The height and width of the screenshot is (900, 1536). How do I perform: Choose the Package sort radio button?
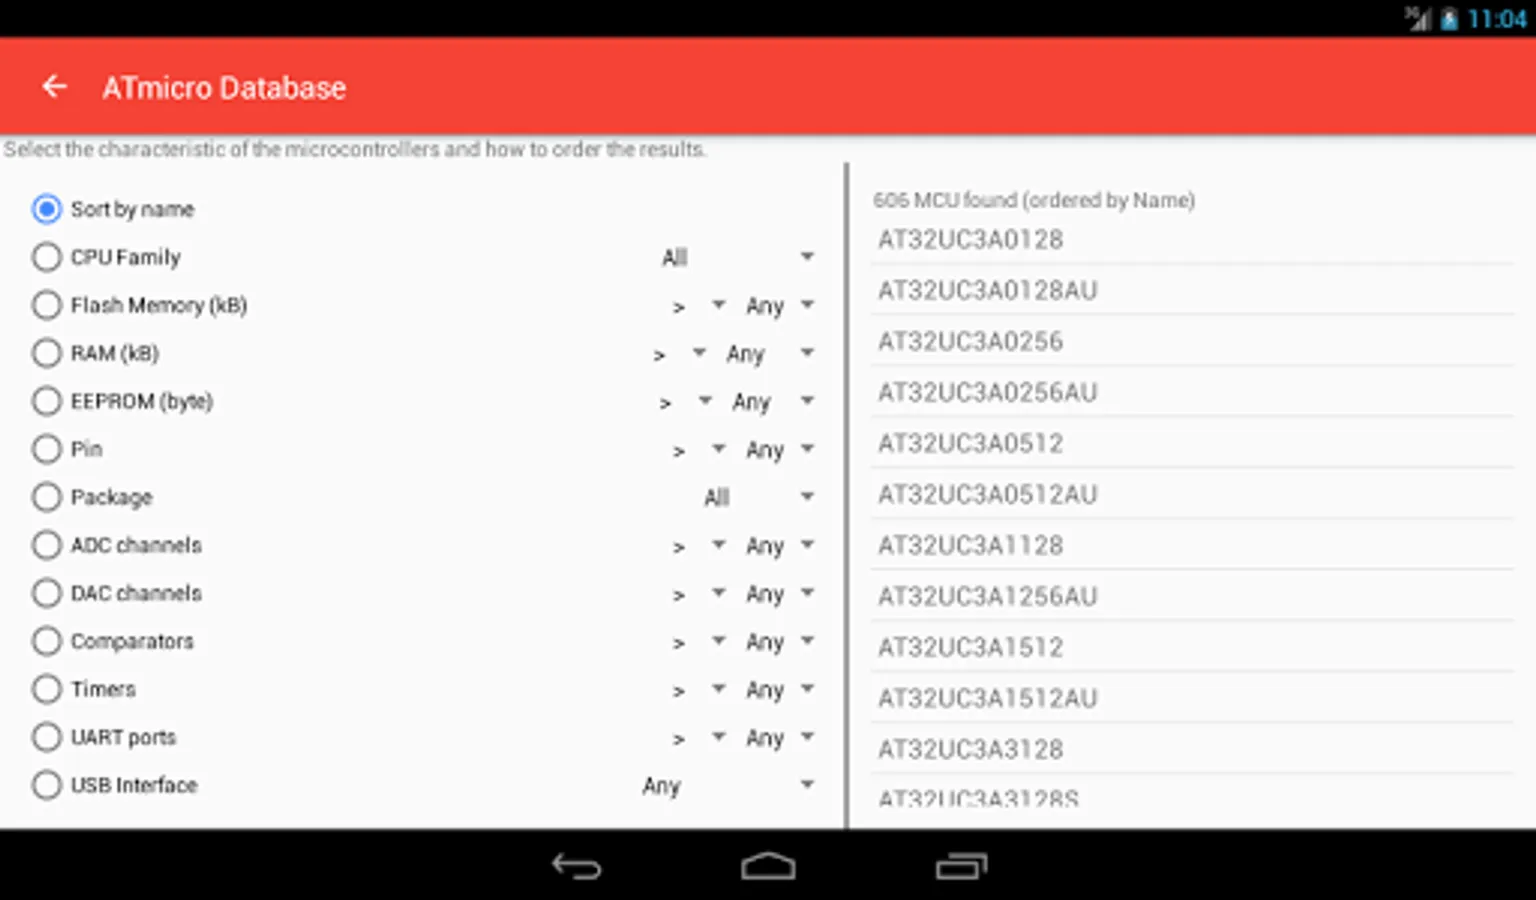click(46, 497)
